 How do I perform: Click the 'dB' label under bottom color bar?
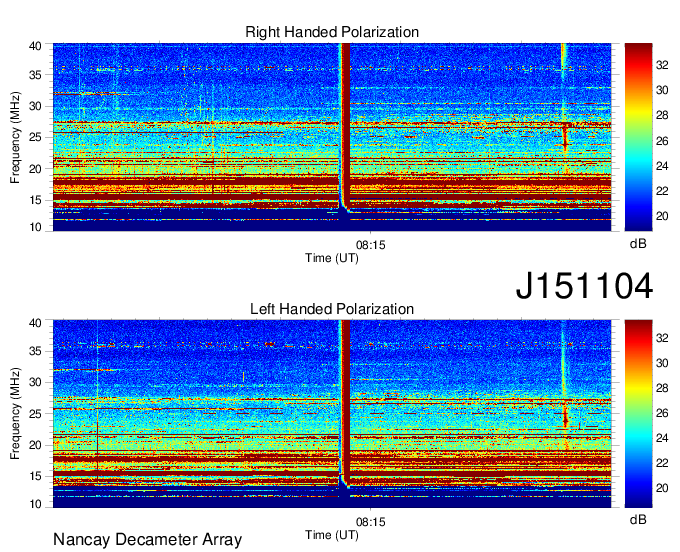point(638,519)
